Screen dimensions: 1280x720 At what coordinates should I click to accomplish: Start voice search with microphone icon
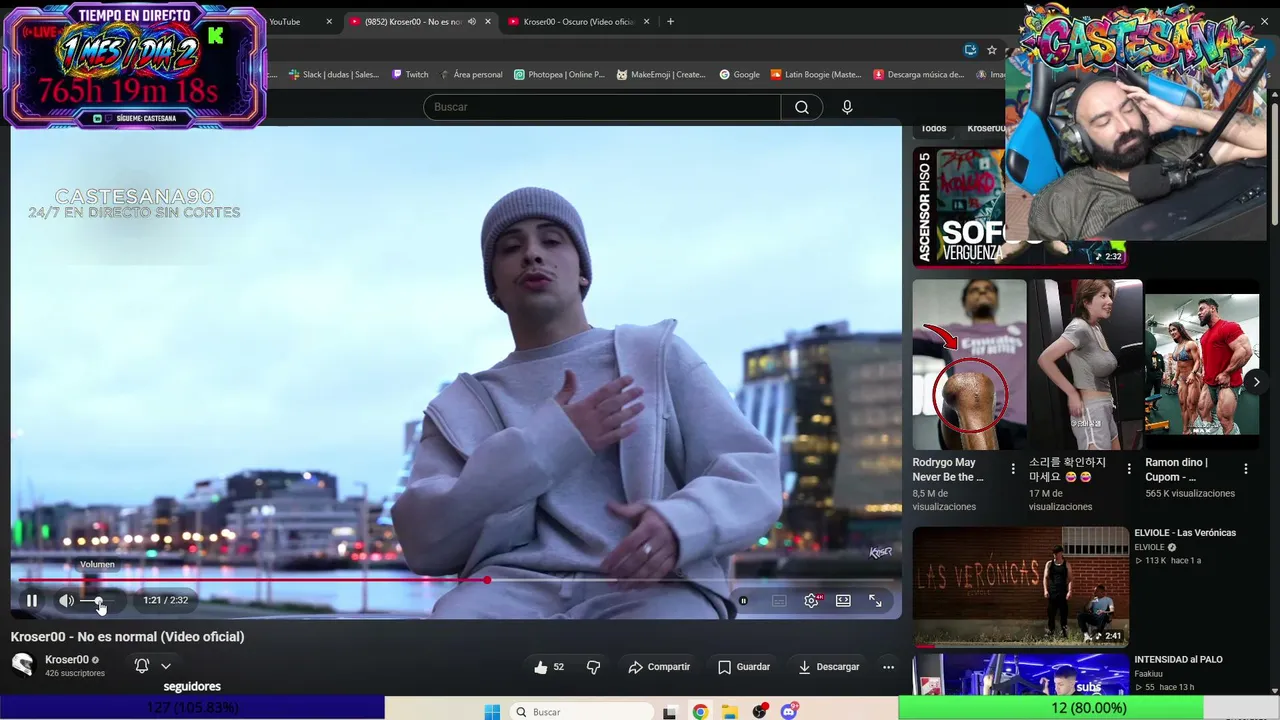847,107
